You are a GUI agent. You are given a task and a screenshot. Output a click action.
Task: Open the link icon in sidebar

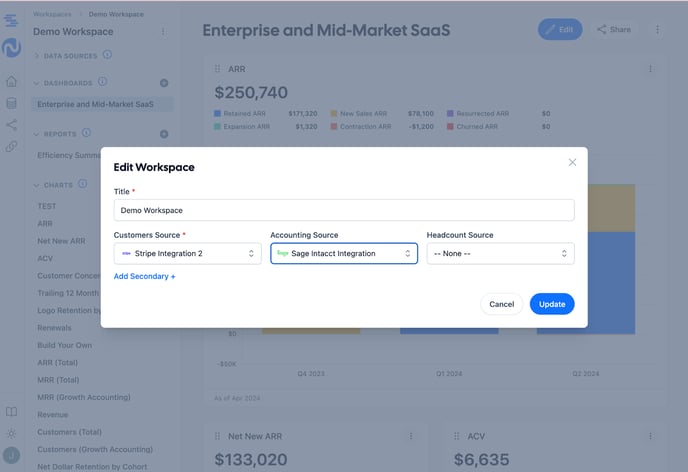click(x=11, y=146)
